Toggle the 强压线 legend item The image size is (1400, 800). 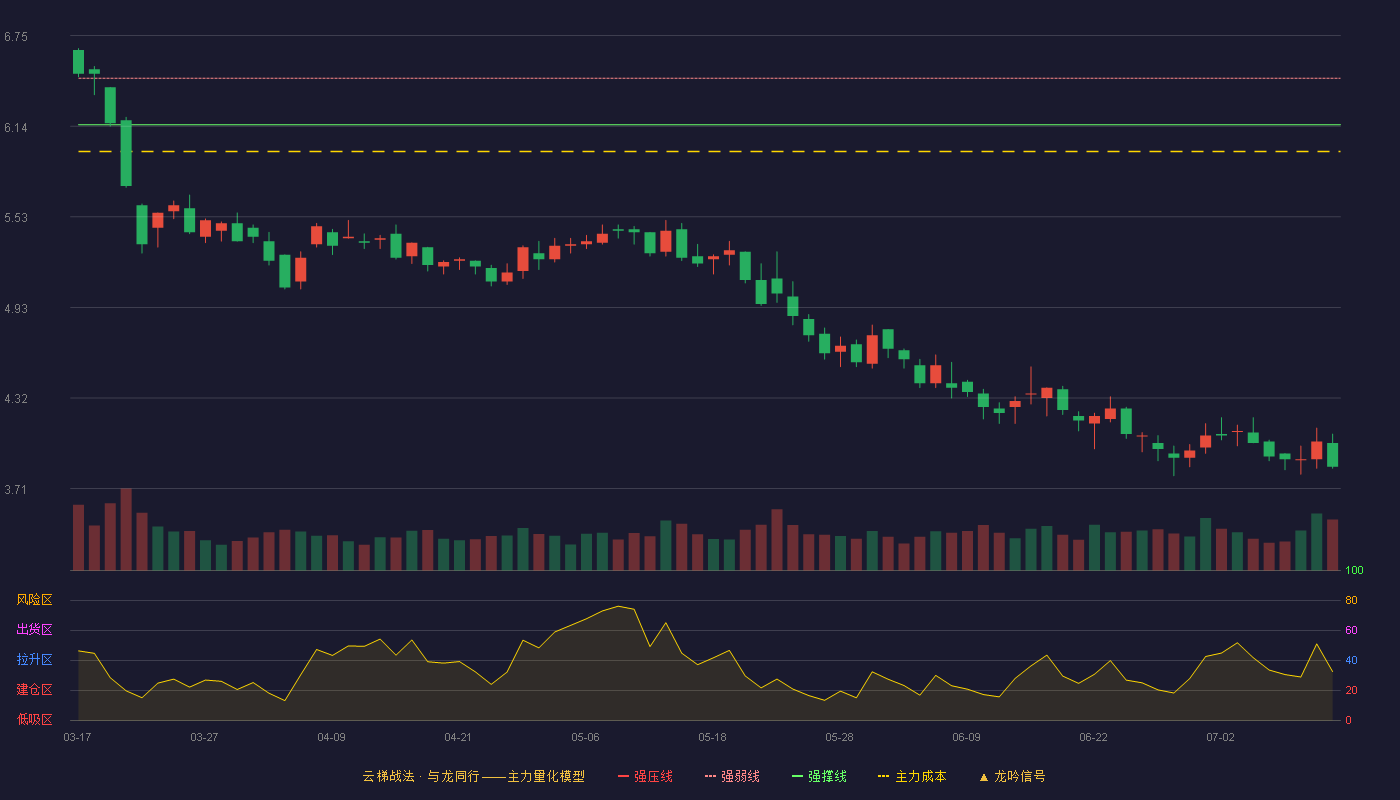[645, 776]
